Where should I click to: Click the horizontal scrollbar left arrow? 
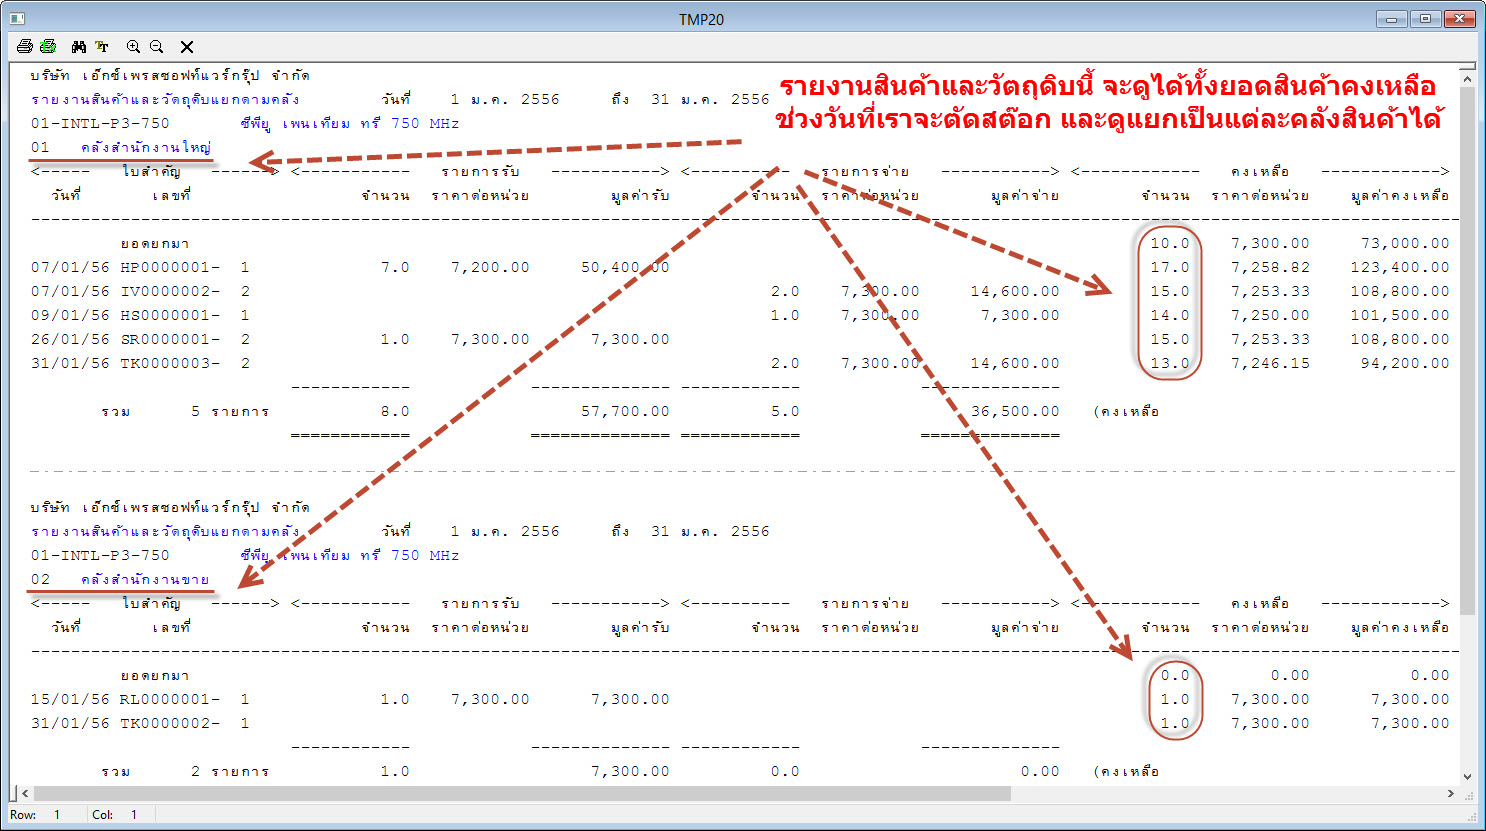[x=25, y=793]
